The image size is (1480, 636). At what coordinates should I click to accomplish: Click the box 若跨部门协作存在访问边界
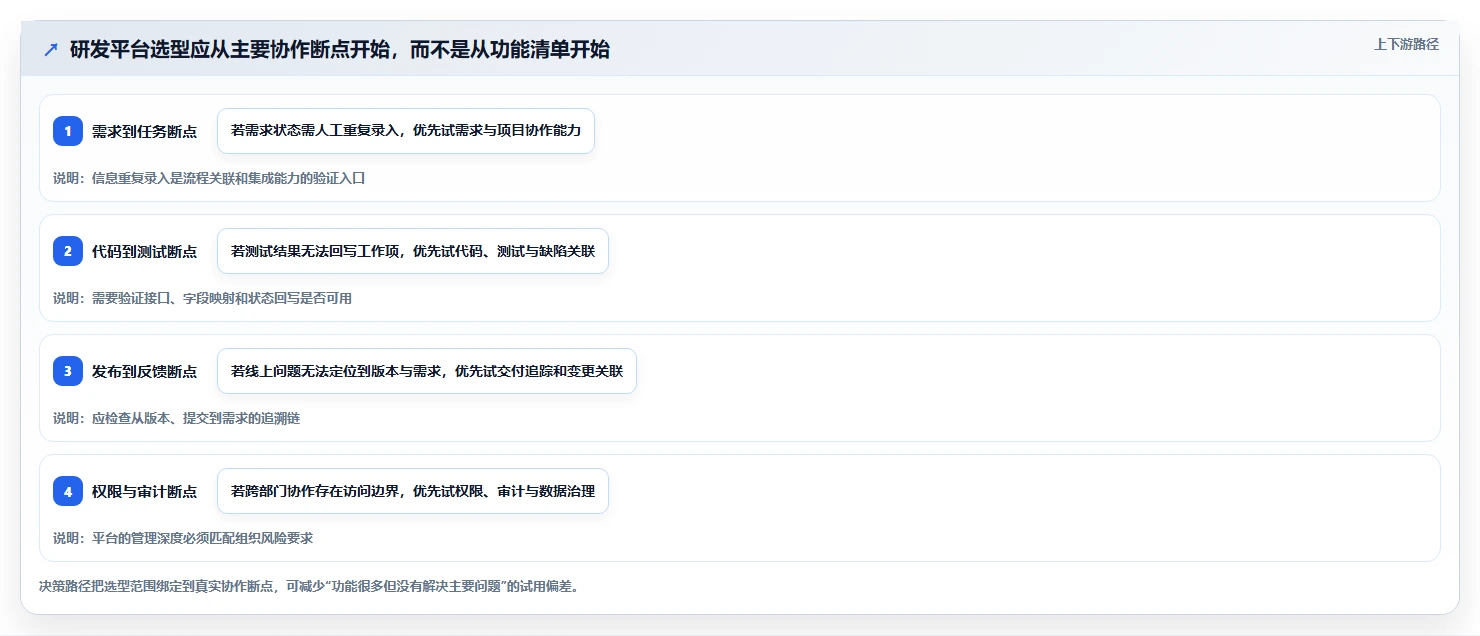click(x=413, y=491)
